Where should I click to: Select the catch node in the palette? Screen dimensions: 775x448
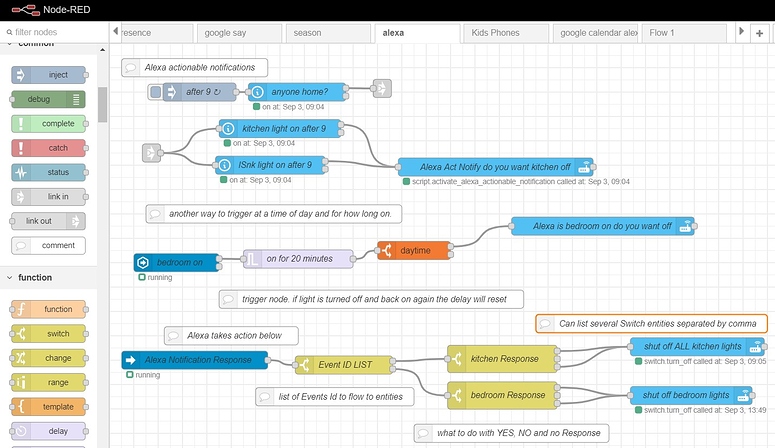[49, 148]
